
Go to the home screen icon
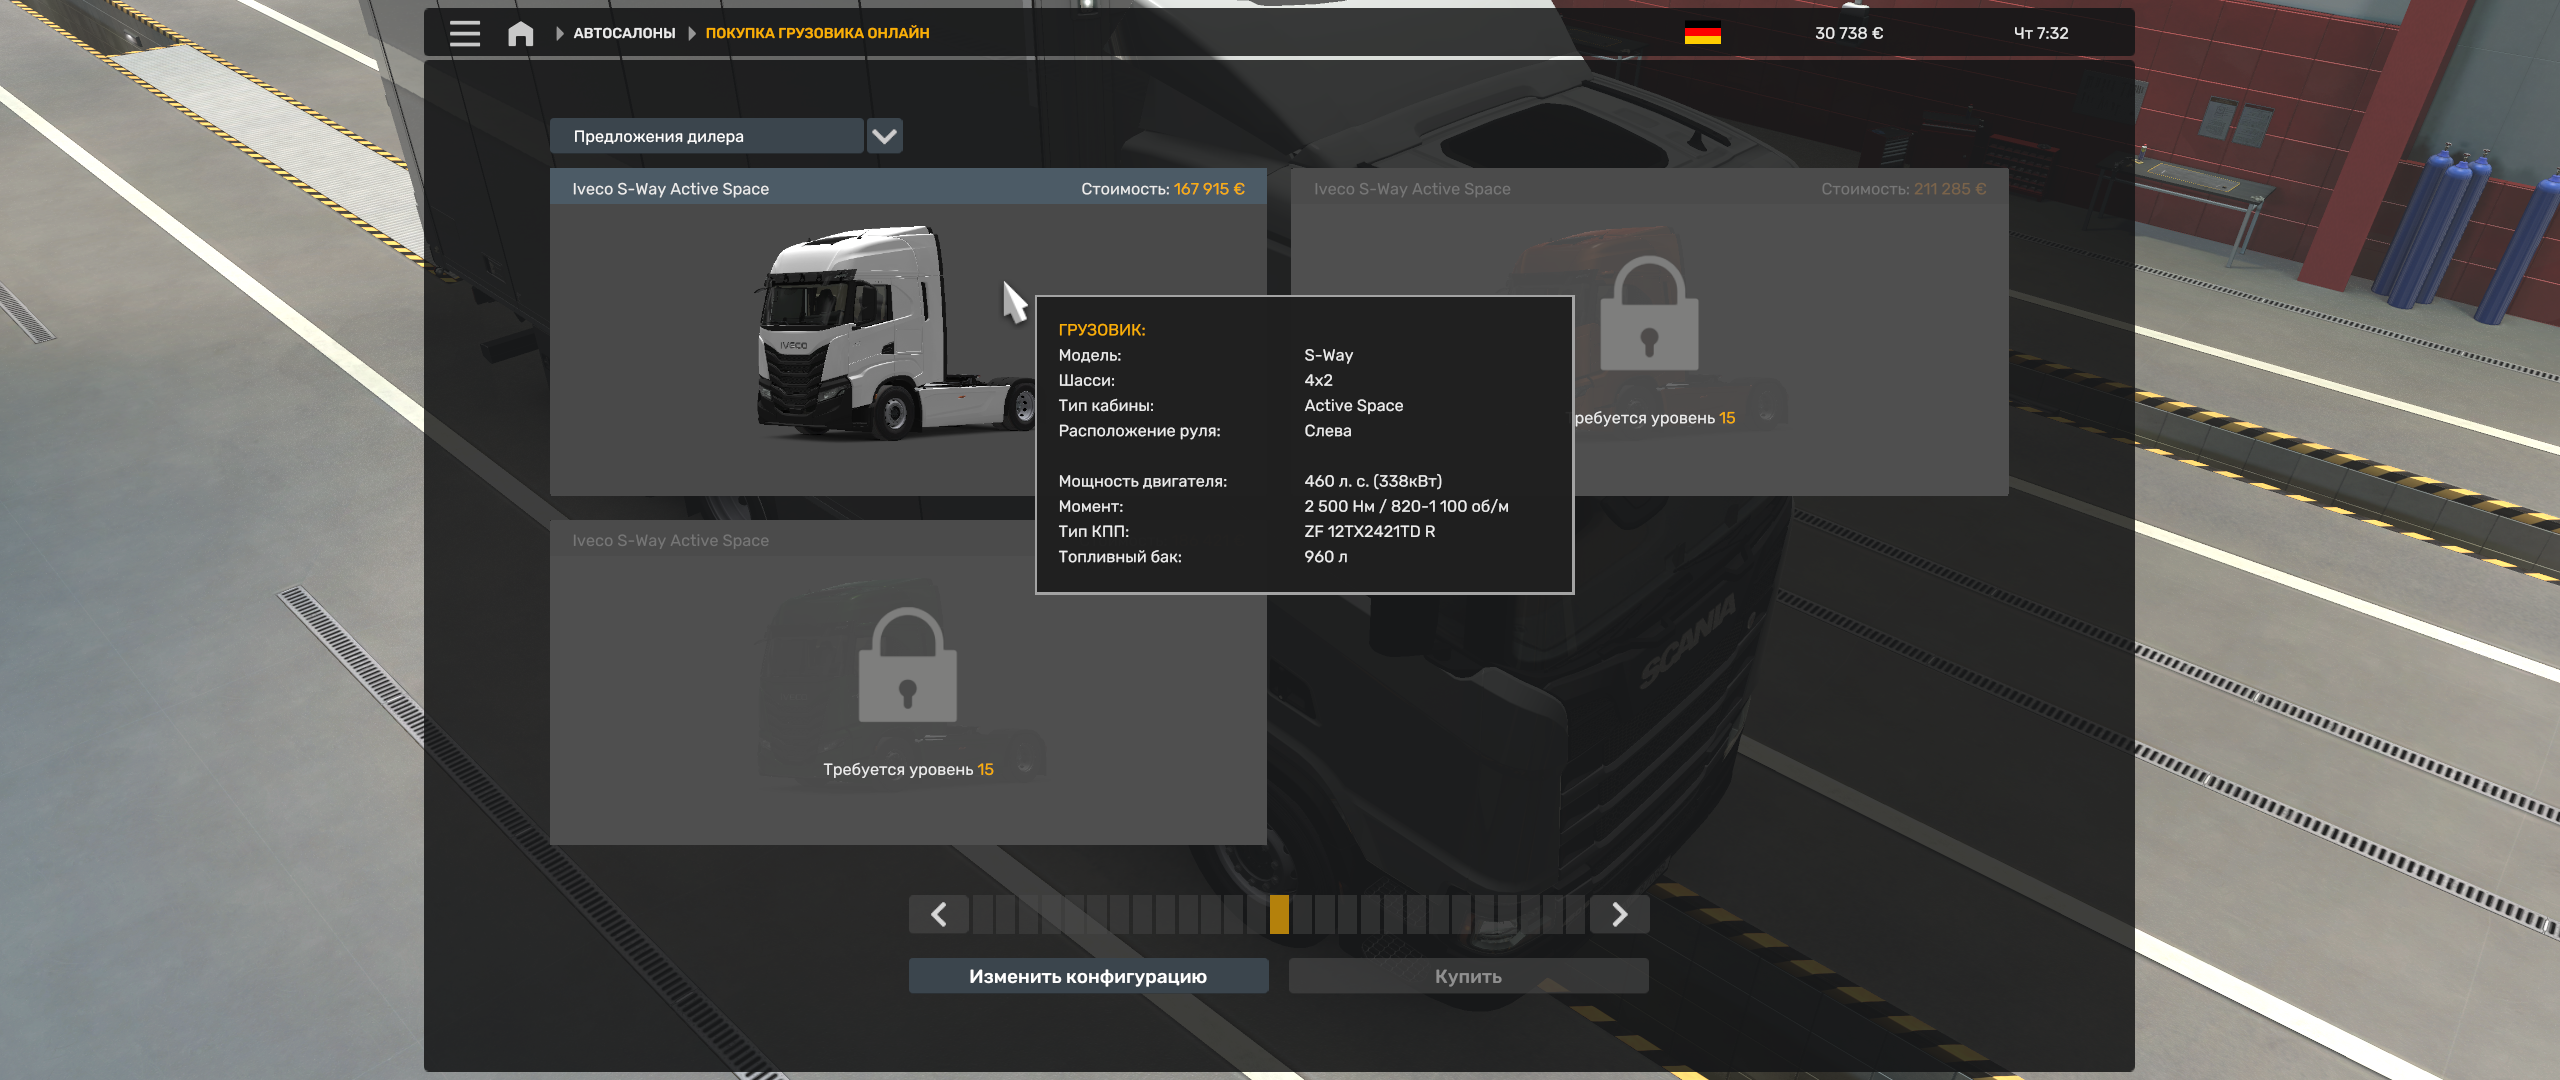(x=520, y=33)
